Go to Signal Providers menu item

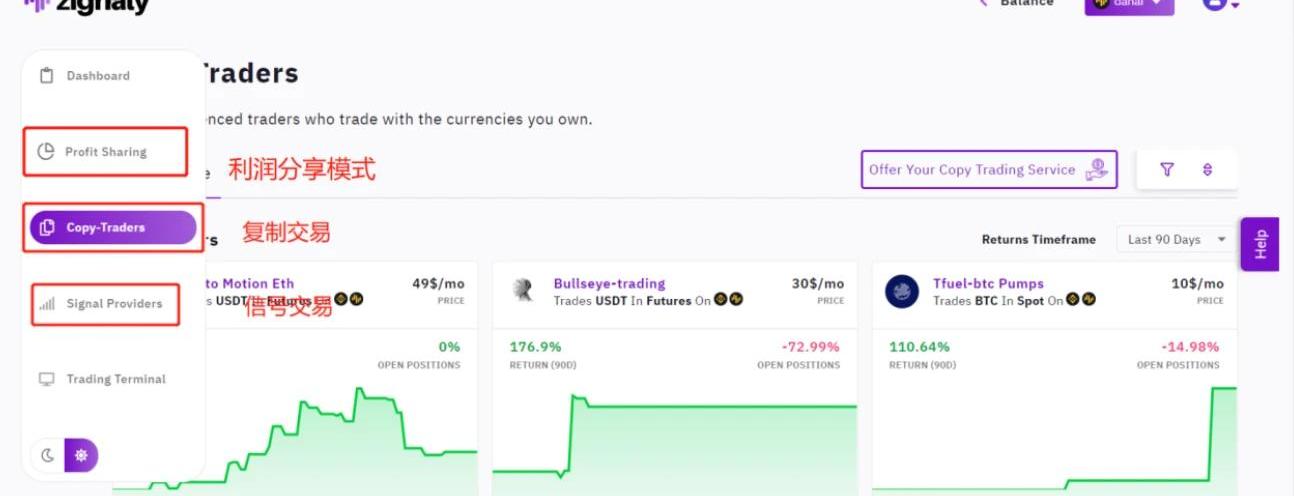point(113,304)
